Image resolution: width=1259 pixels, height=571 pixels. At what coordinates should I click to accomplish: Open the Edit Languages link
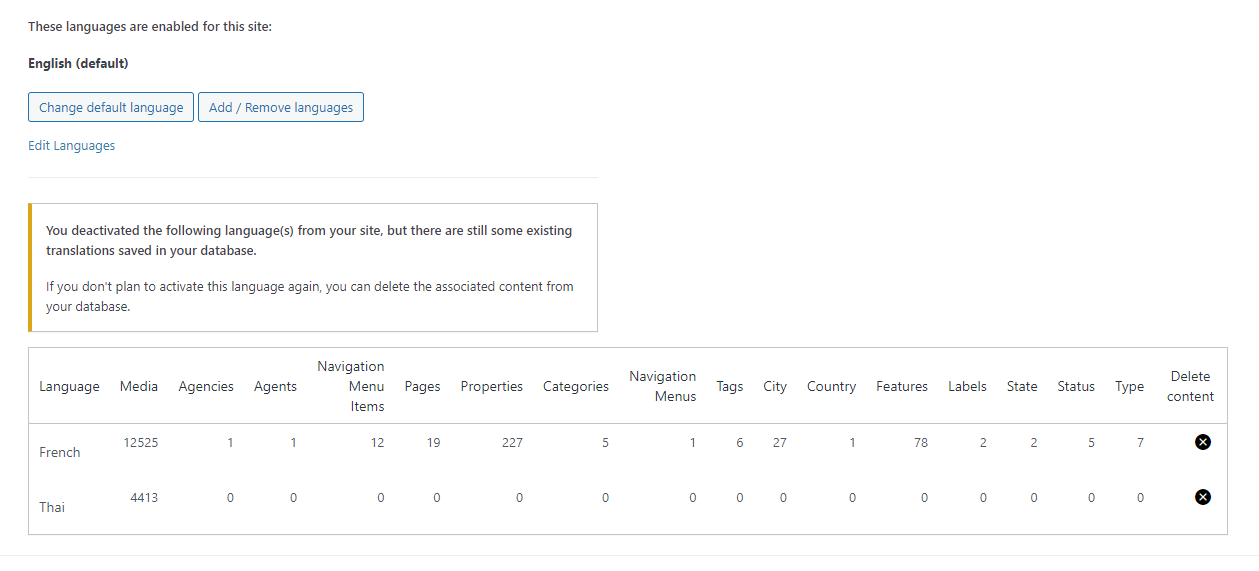pos(72,146)
